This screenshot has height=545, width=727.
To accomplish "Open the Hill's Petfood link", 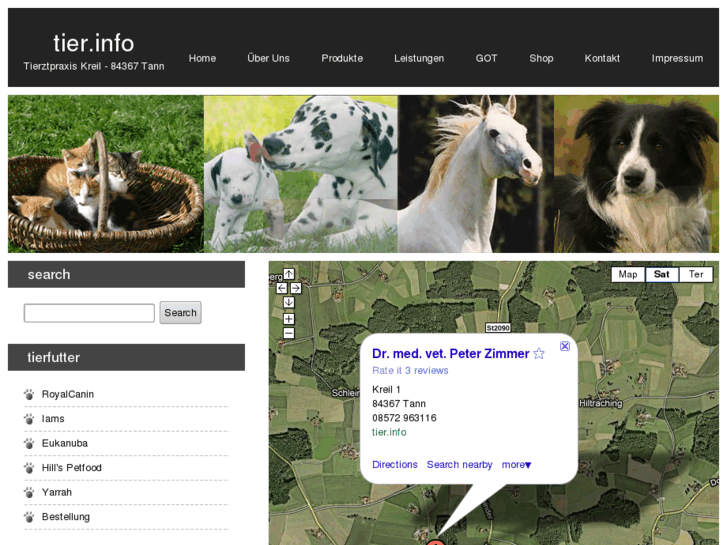I will (x=71, y=468).
